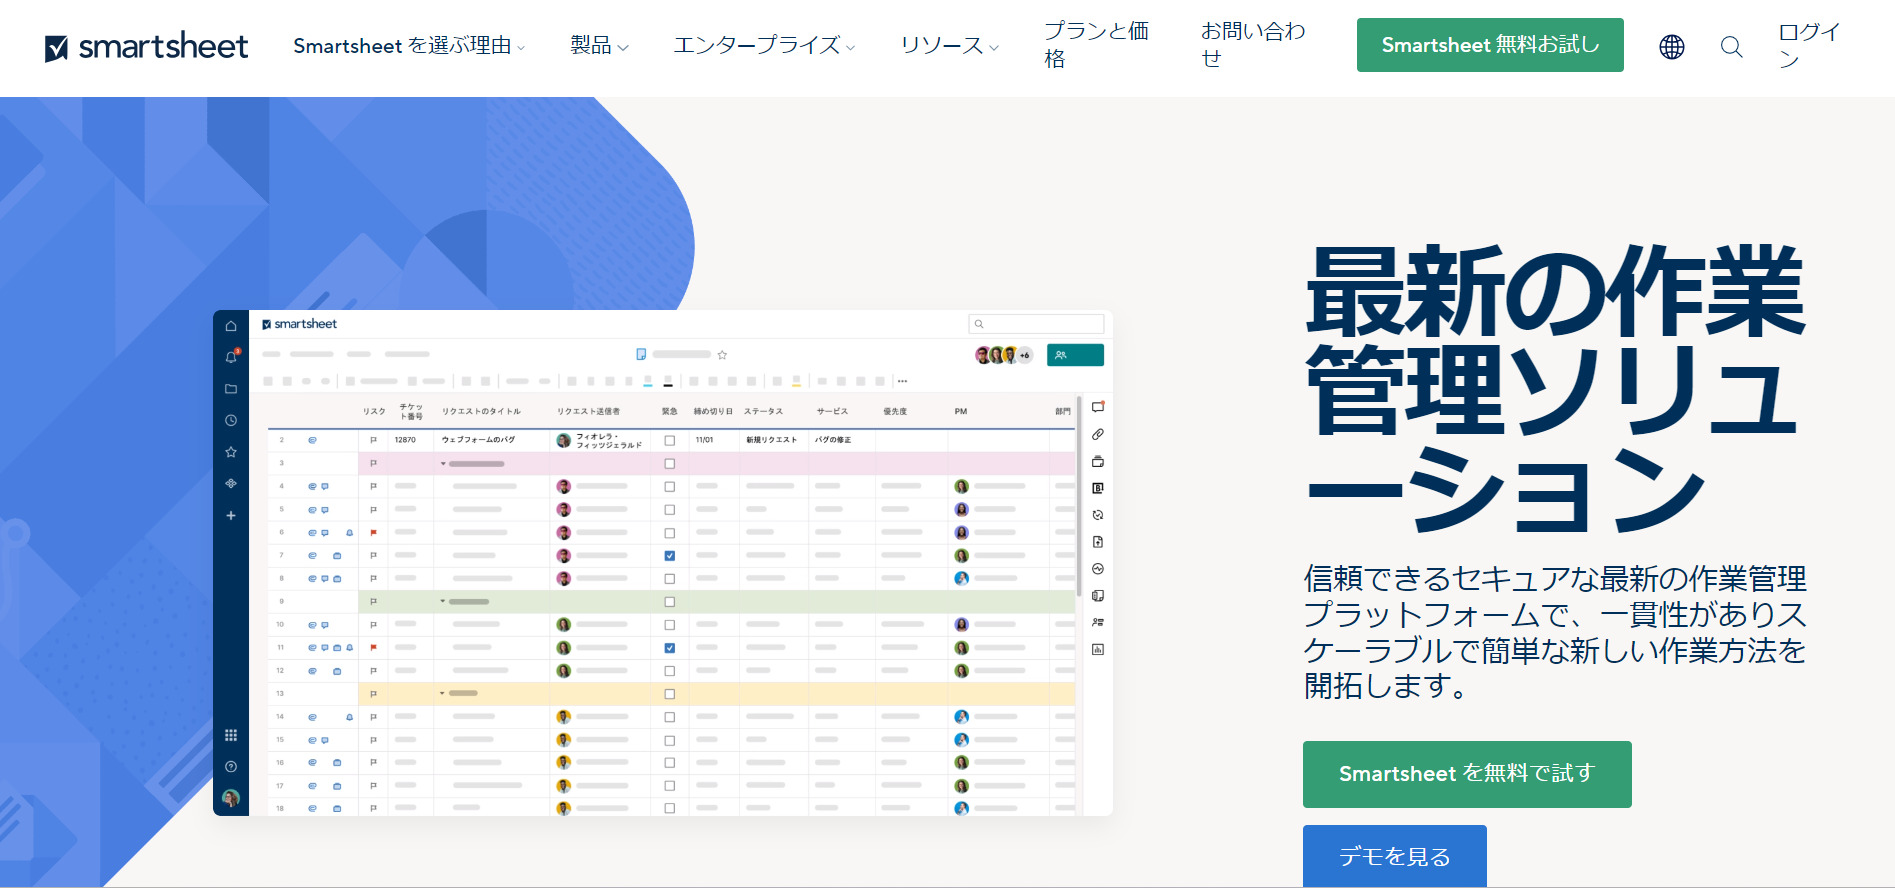Open WorkApps icon below the sidebar star

tap(231, 483)
